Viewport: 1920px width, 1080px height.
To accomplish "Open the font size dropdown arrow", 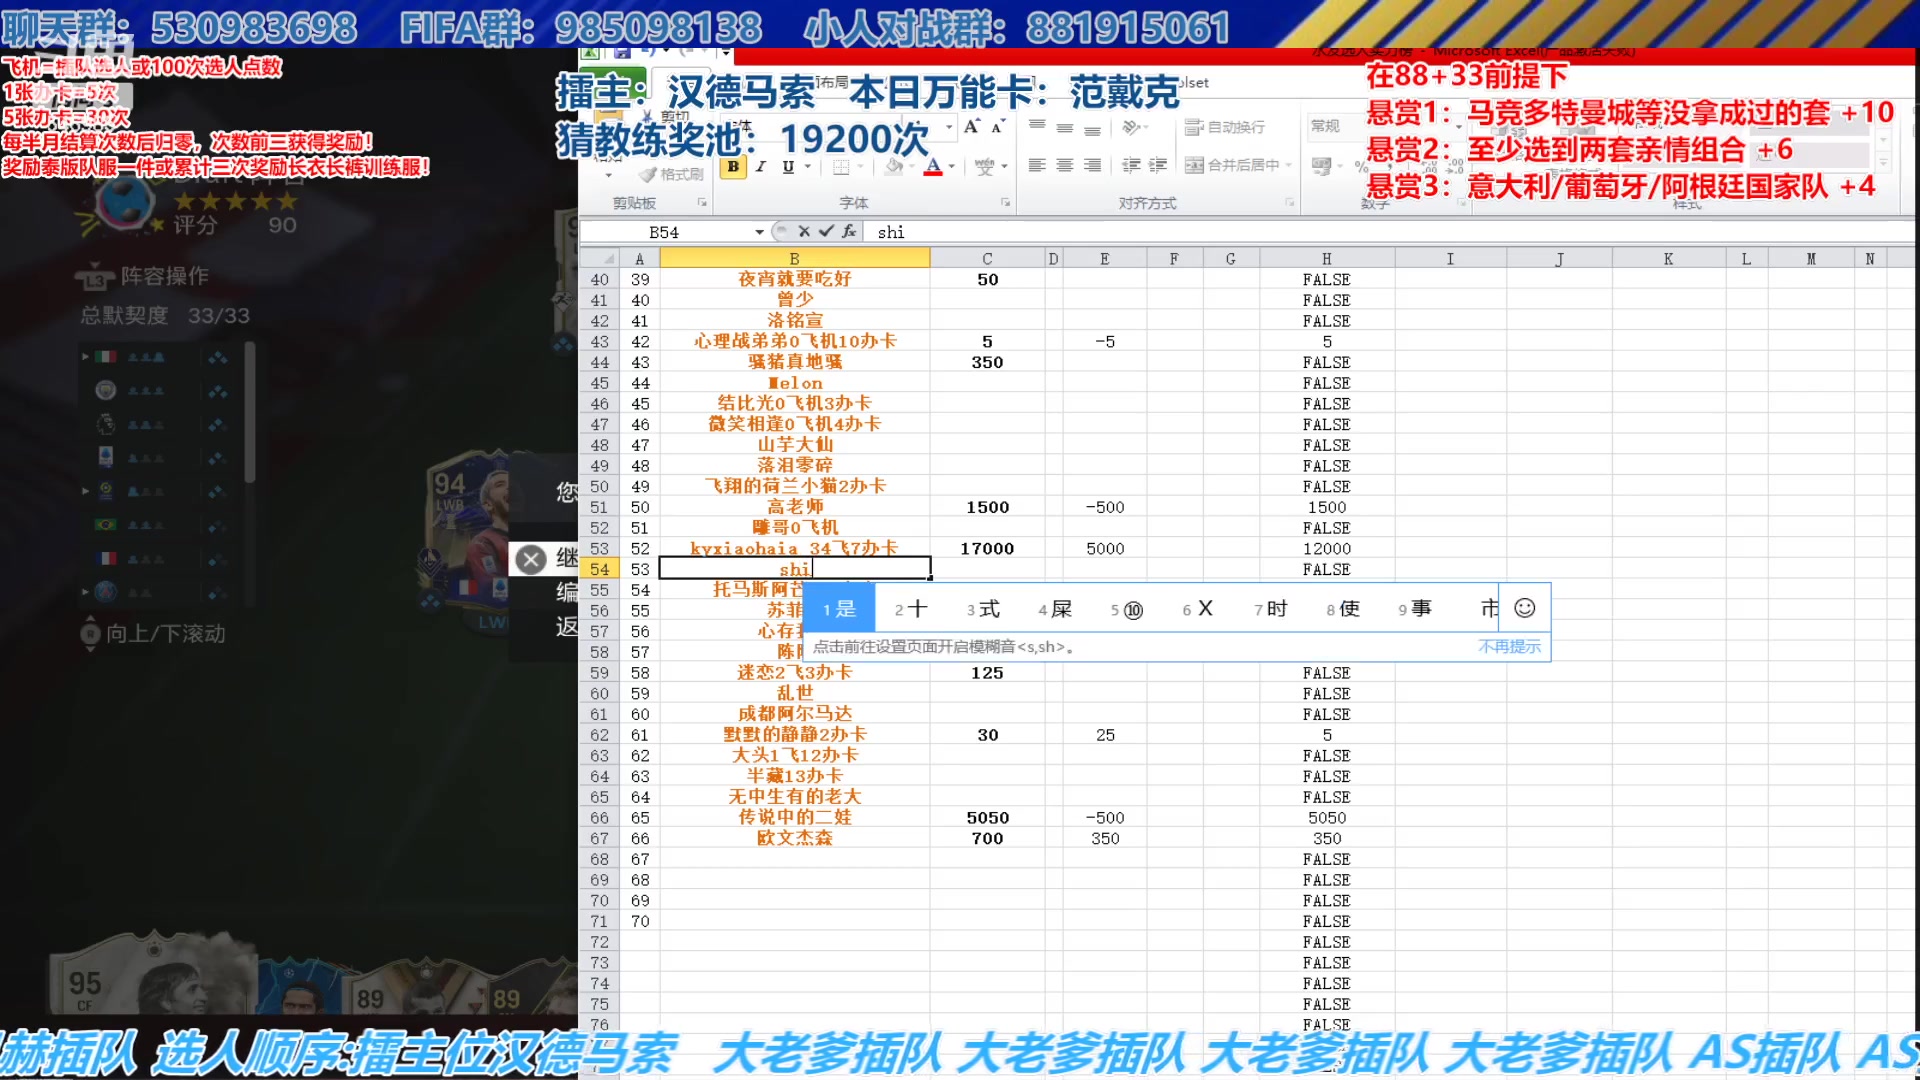I will point(948,127).
